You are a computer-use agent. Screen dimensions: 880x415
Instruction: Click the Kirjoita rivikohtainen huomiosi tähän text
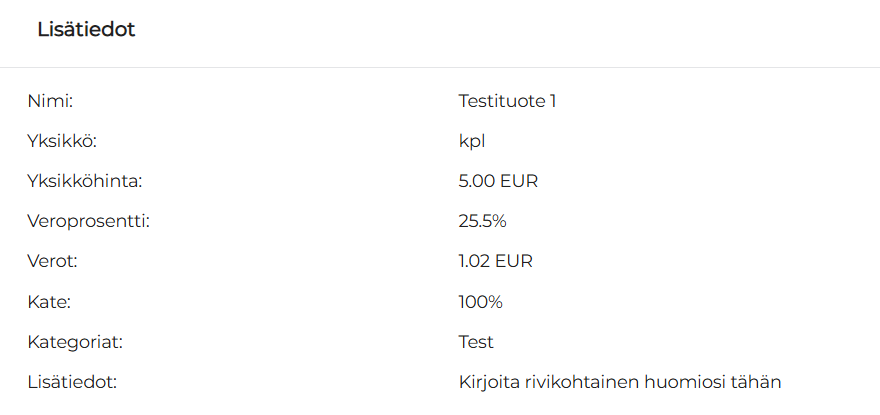tap(619, 382)
